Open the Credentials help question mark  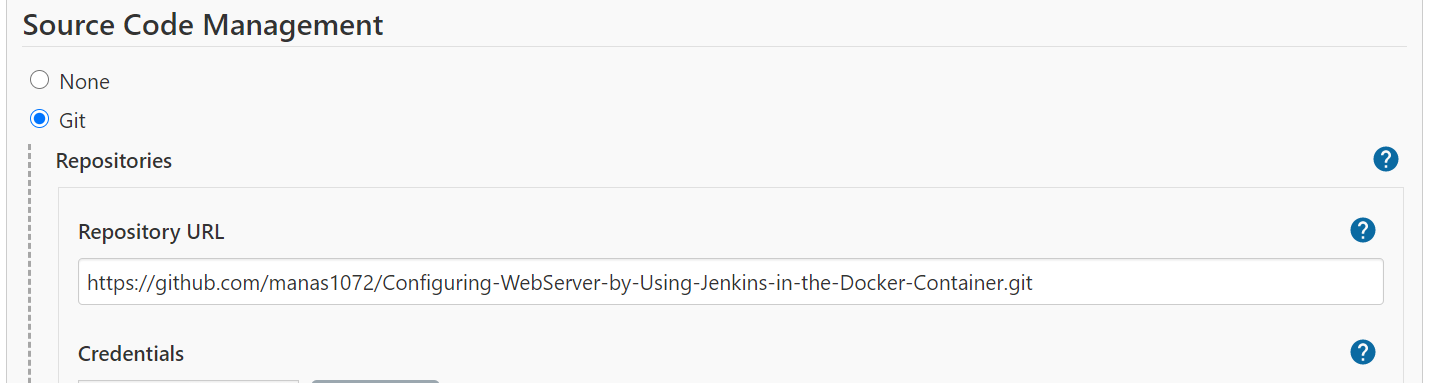click(x=1362, y=352)
